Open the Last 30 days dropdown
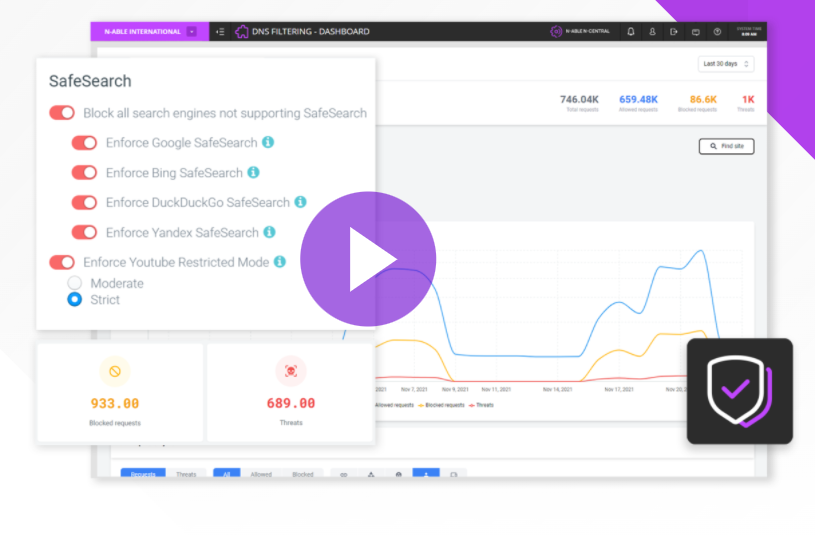 (x=726, y=64)
